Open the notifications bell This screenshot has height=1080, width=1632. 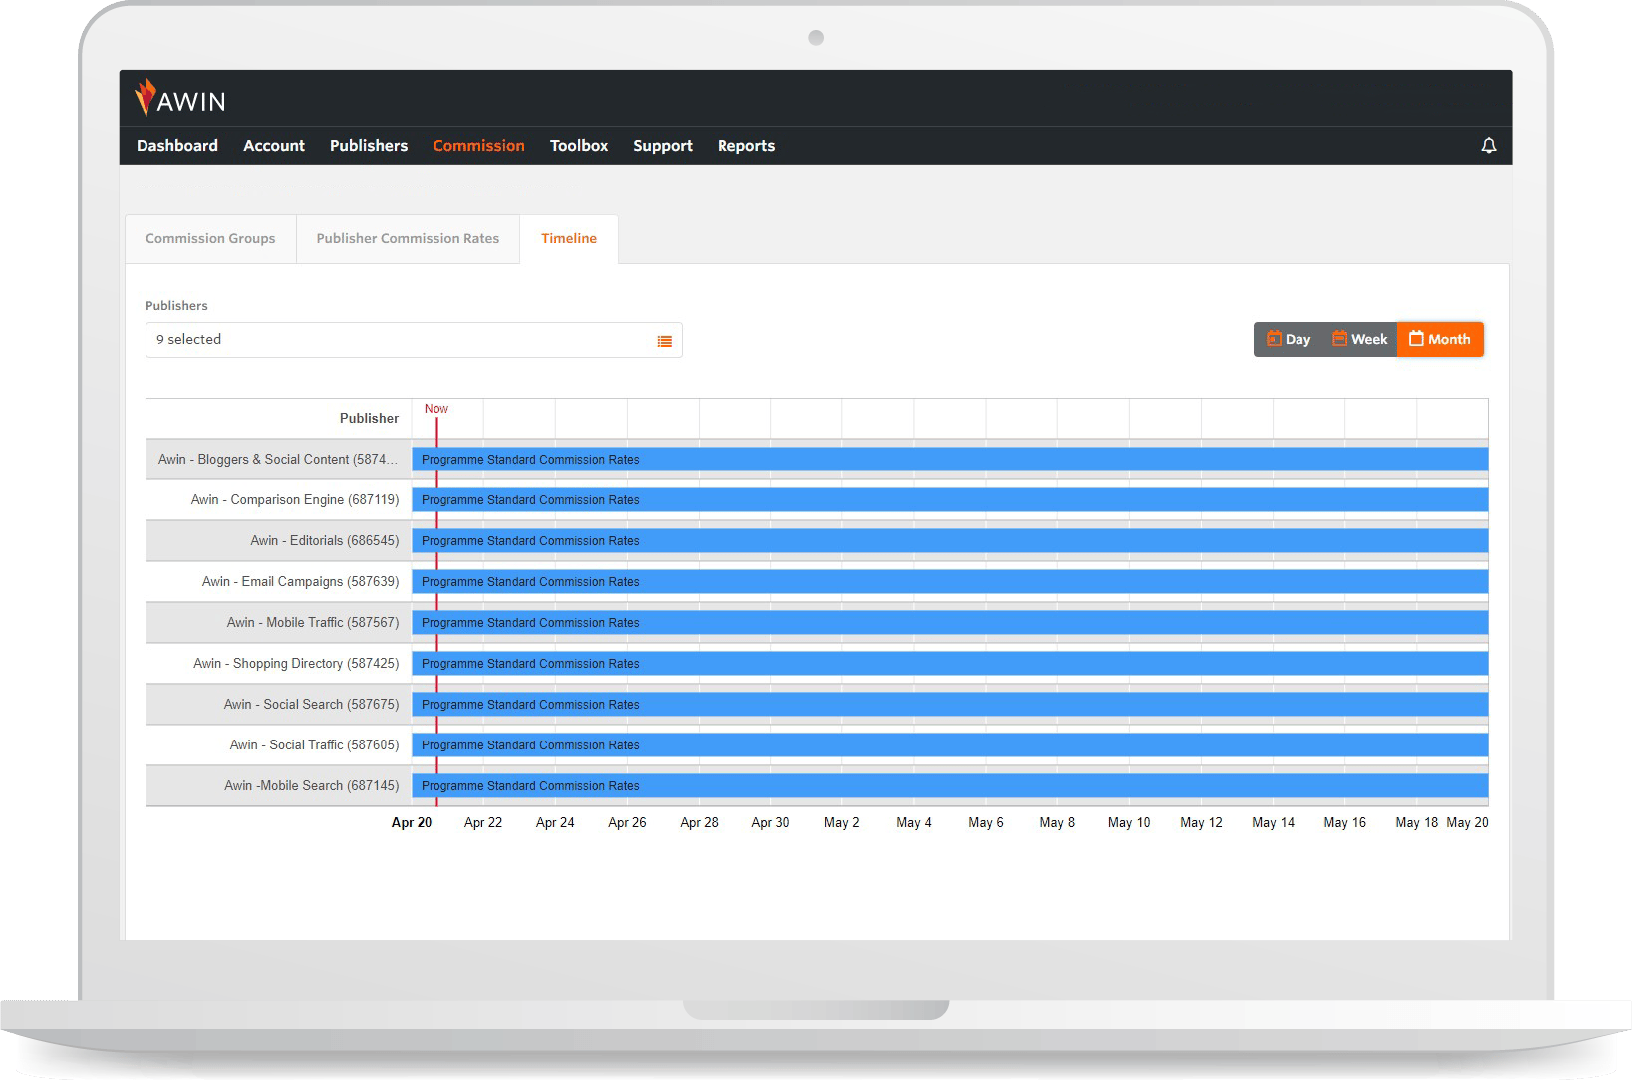pyautogui.click(x=1488, y=146)
